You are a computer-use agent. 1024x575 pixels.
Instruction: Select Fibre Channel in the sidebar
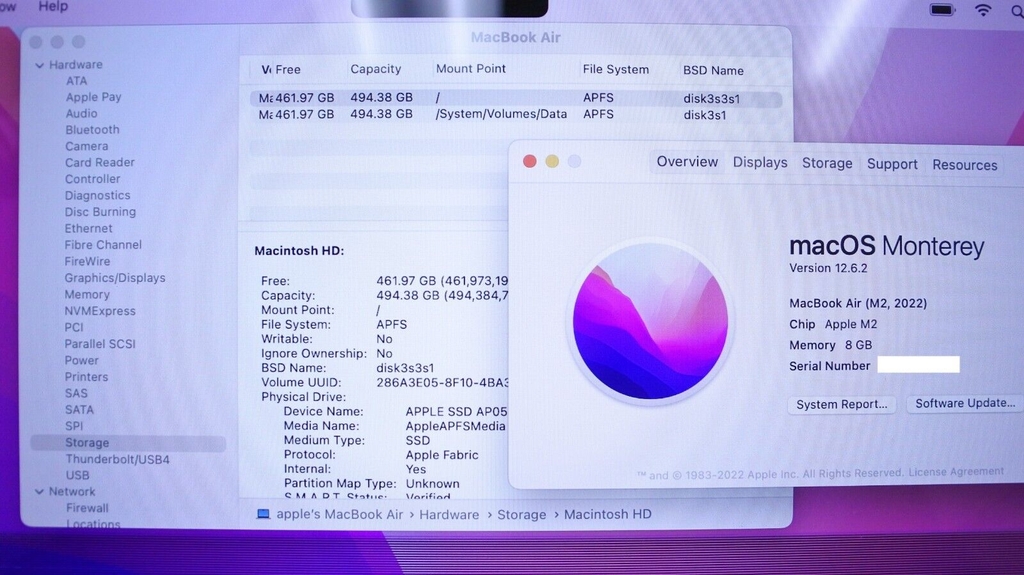click(x=103, y=245)
